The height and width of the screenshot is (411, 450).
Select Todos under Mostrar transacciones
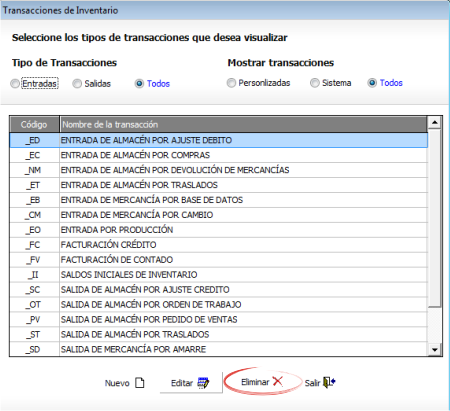point(372,83)
